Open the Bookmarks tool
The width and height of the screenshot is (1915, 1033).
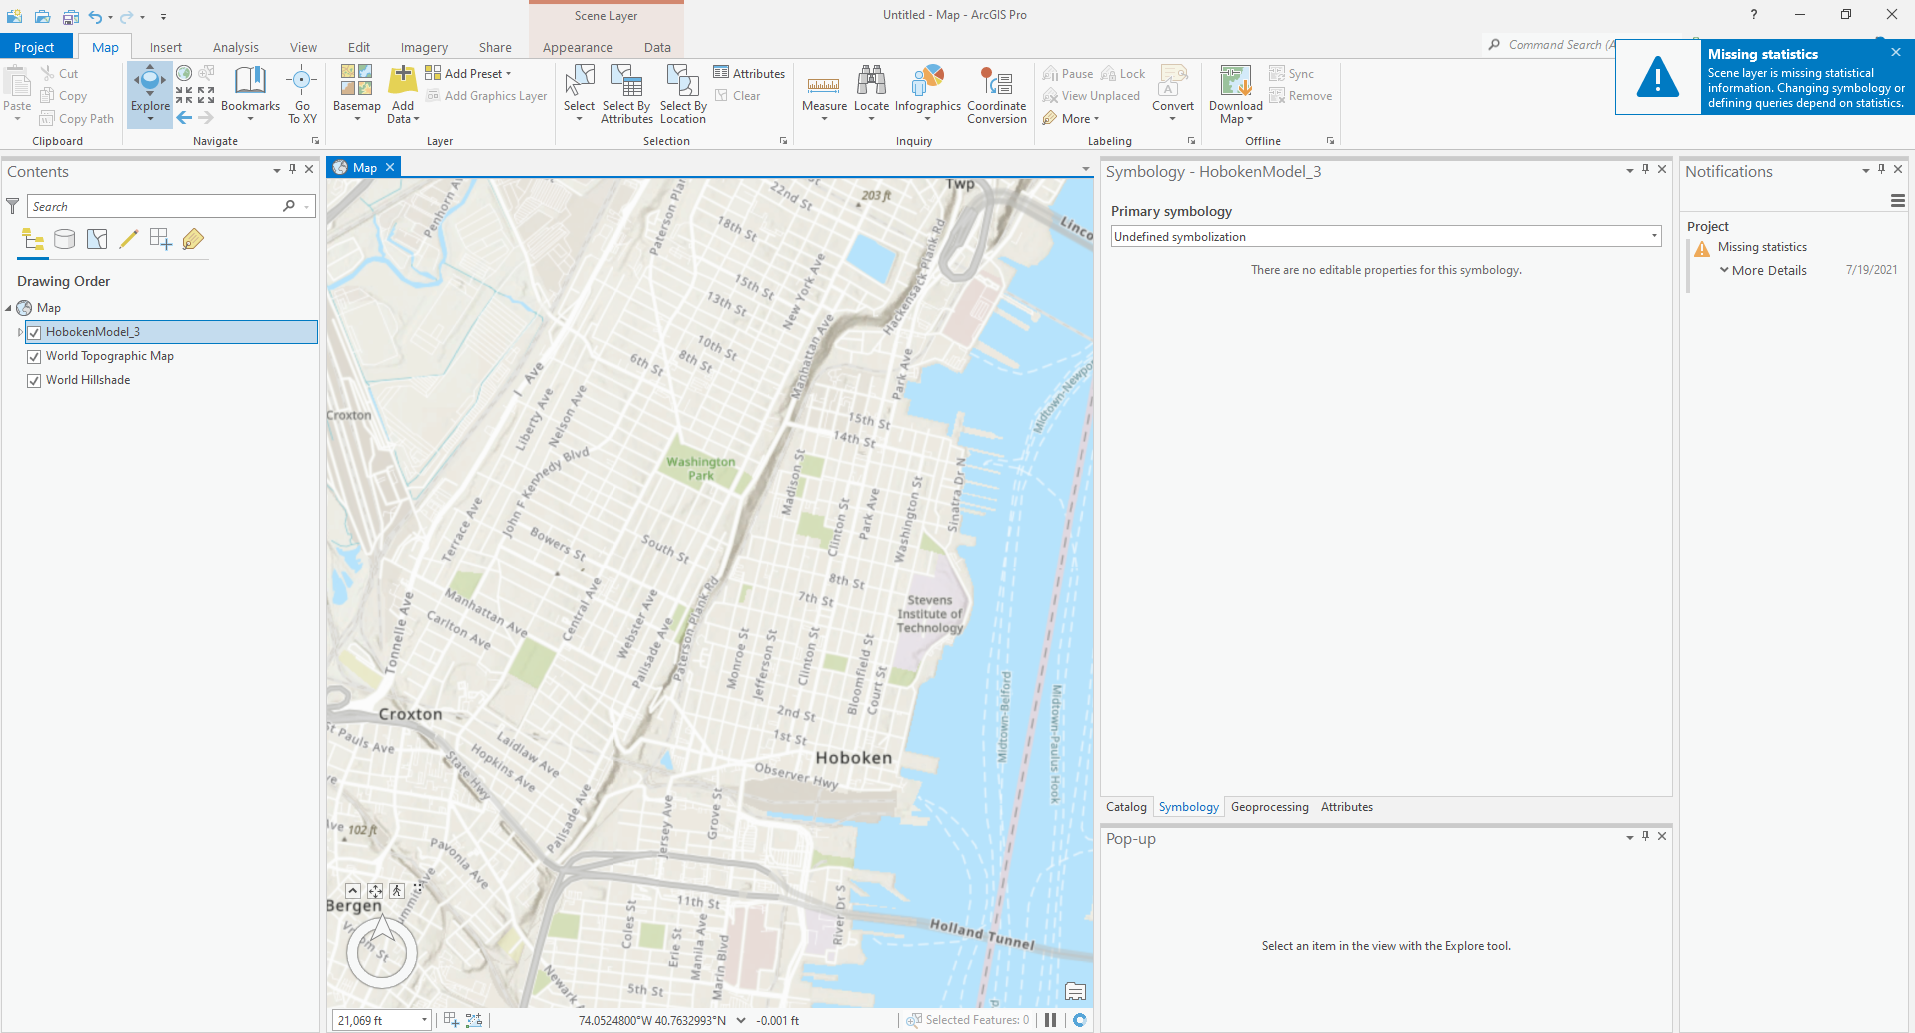(x=250, y=94)
